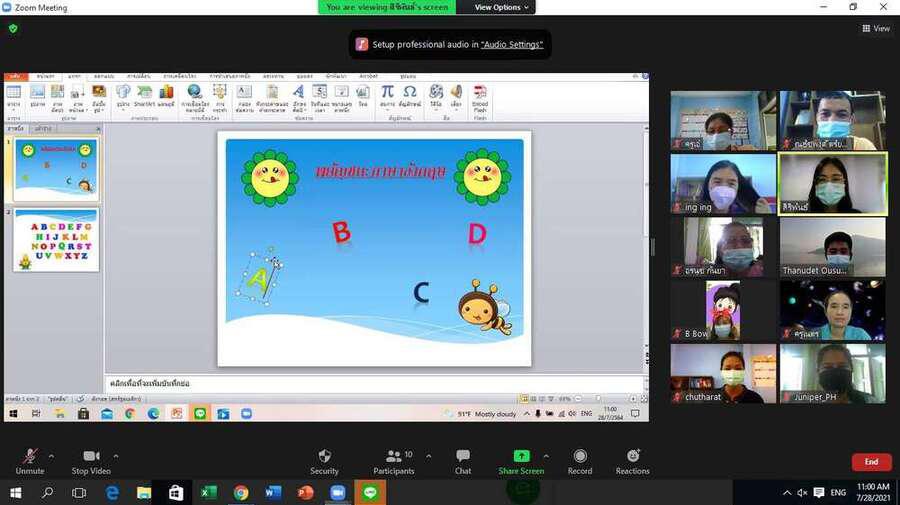This screenshot has width=900, height=505.
Task: Click the red End meeting button
Action: (871, 462)
